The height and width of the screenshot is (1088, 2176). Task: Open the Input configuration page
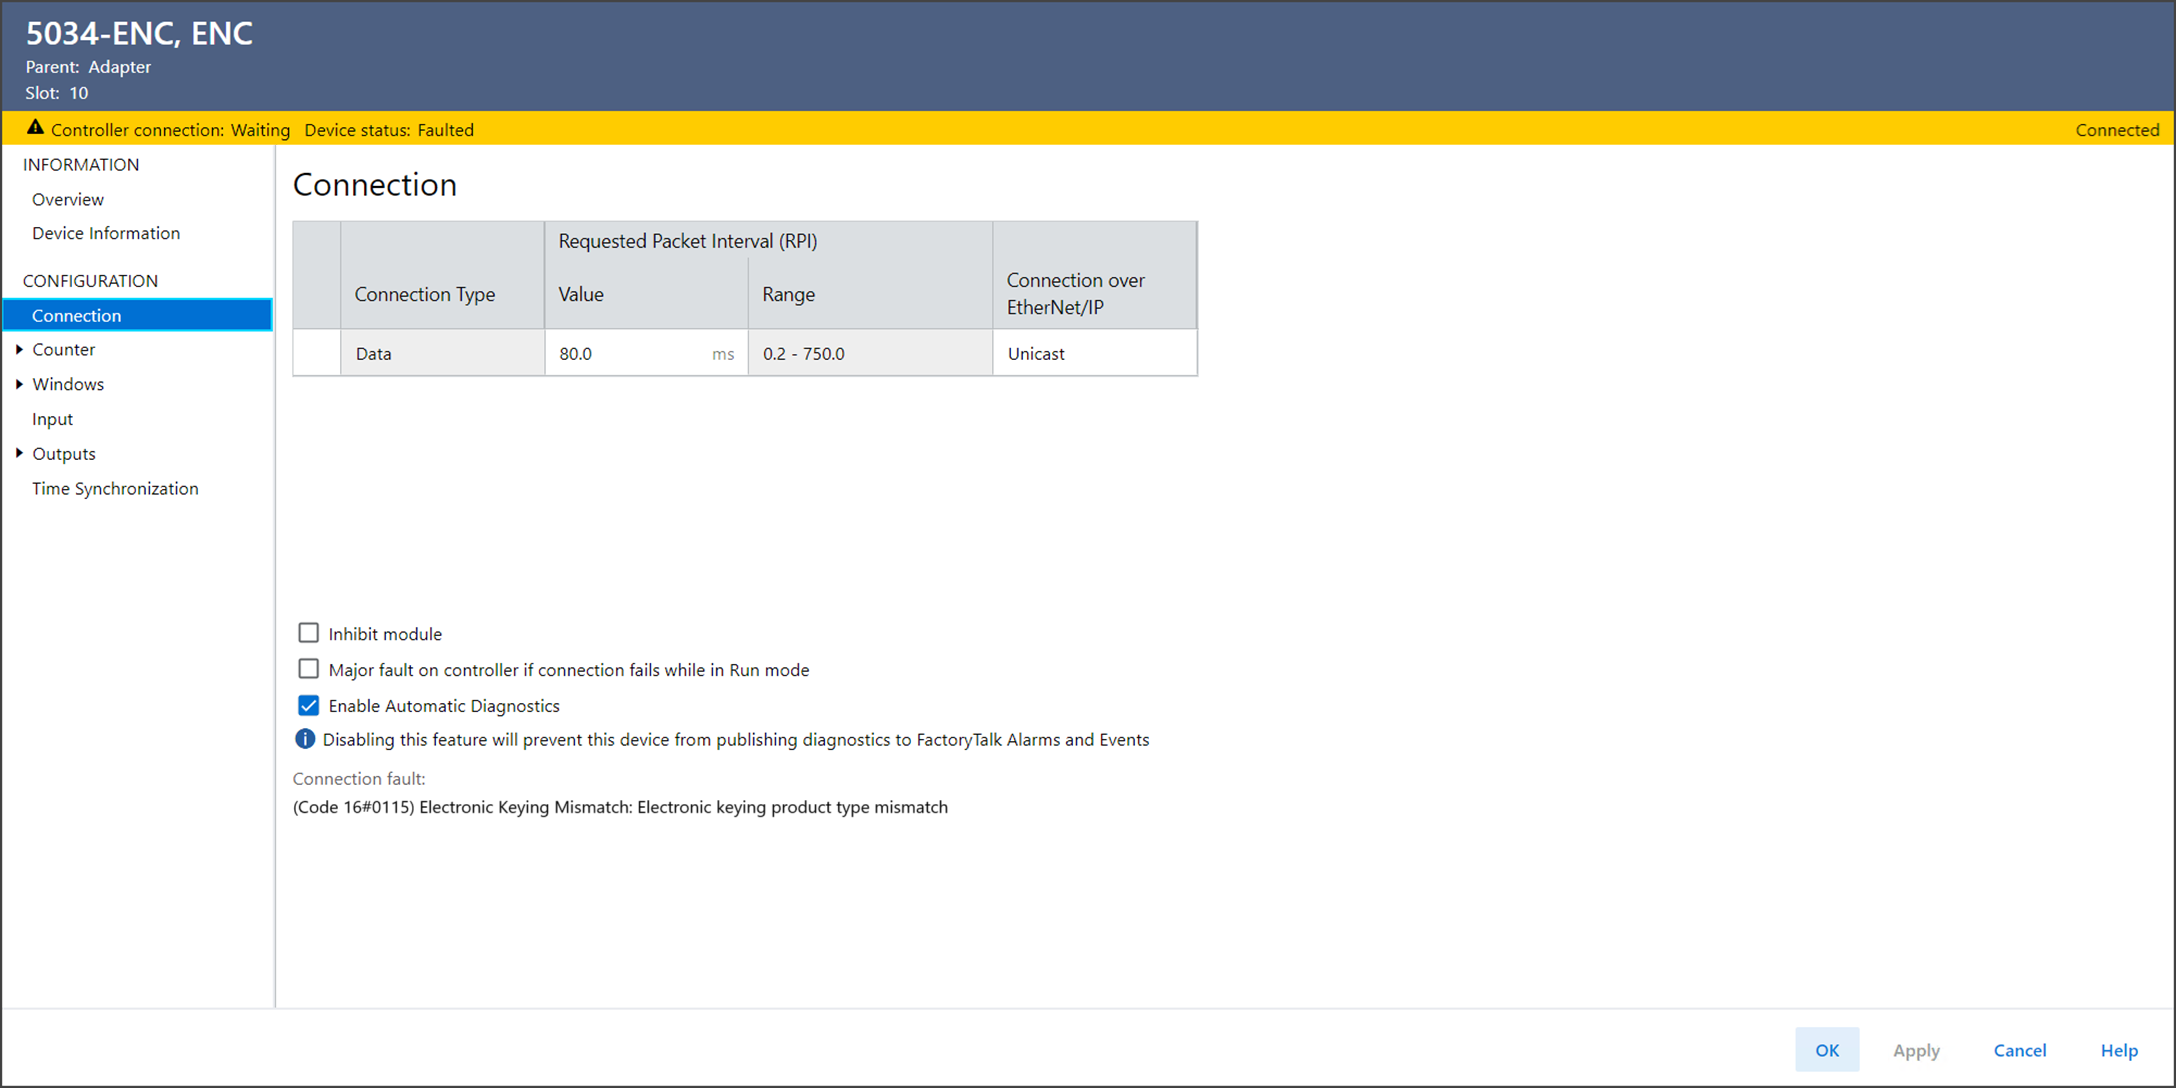[x=52, y=419]
